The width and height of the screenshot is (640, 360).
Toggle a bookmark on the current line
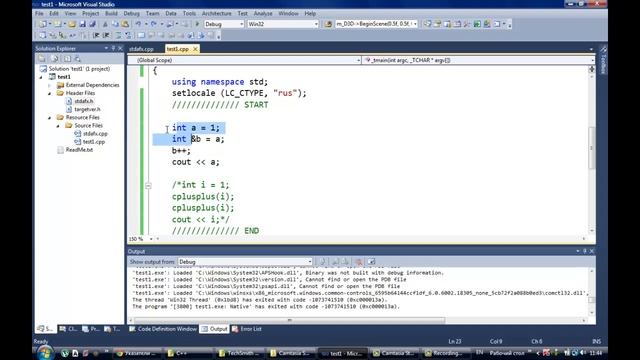pos(141,36)
